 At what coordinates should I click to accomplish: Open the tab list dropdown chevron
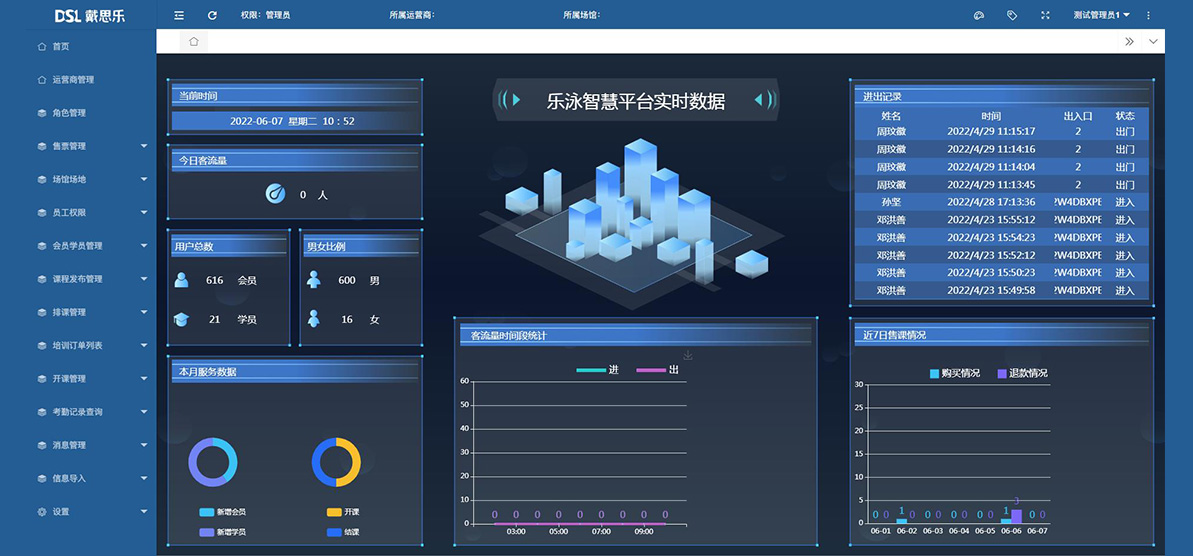(x=1153, y=41)
